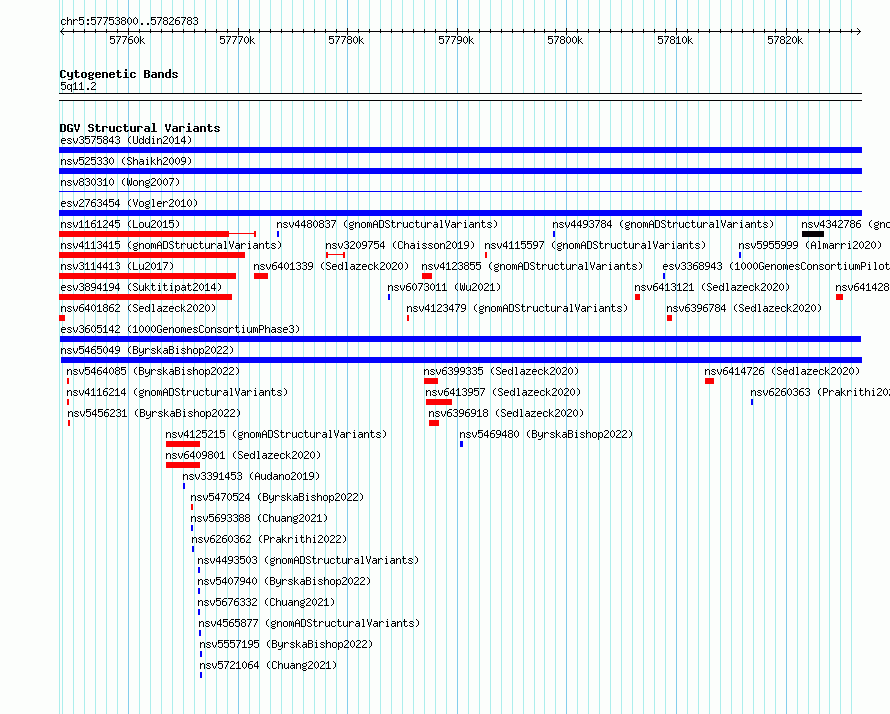890x714 pixels.
Task: Open nsv3114413 (Lu2017) variant label
Action: click(117, 266)
